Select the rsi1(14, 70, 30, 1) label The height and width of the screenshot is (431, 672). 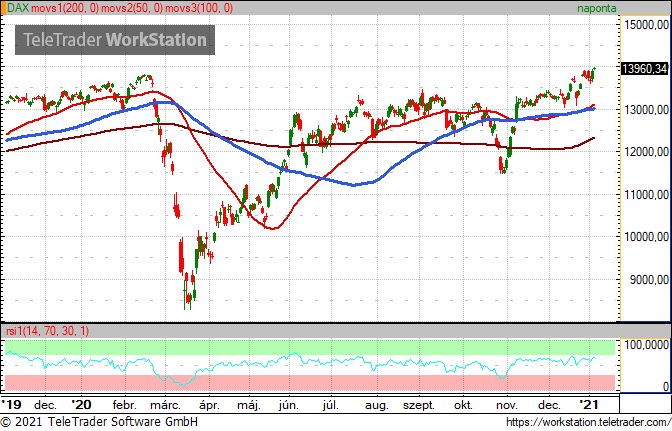pos(48,331)
